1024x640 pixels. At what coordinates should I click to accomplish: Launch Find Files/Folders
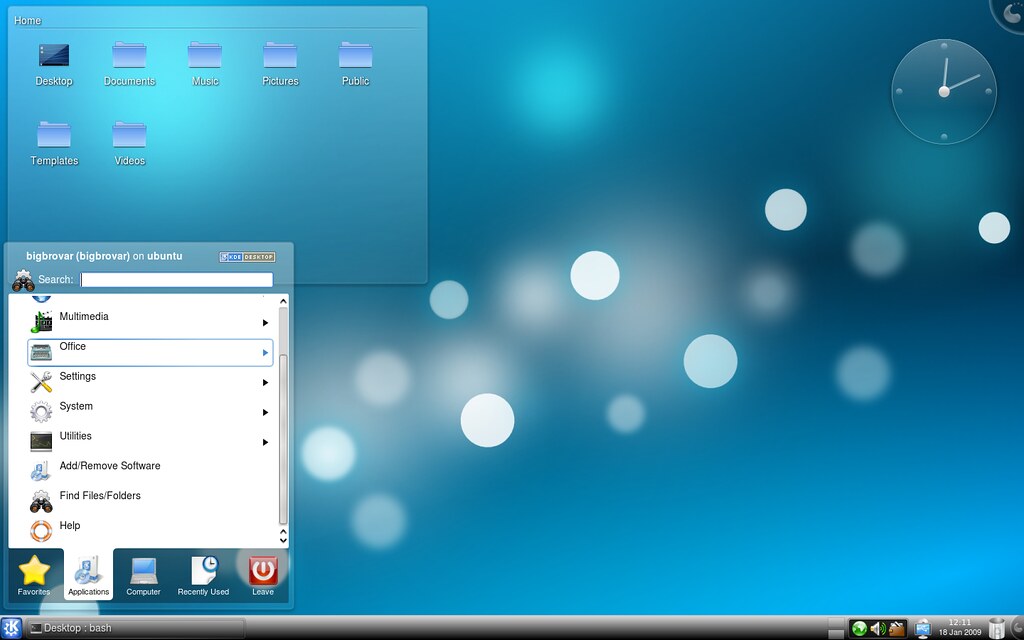150,501
